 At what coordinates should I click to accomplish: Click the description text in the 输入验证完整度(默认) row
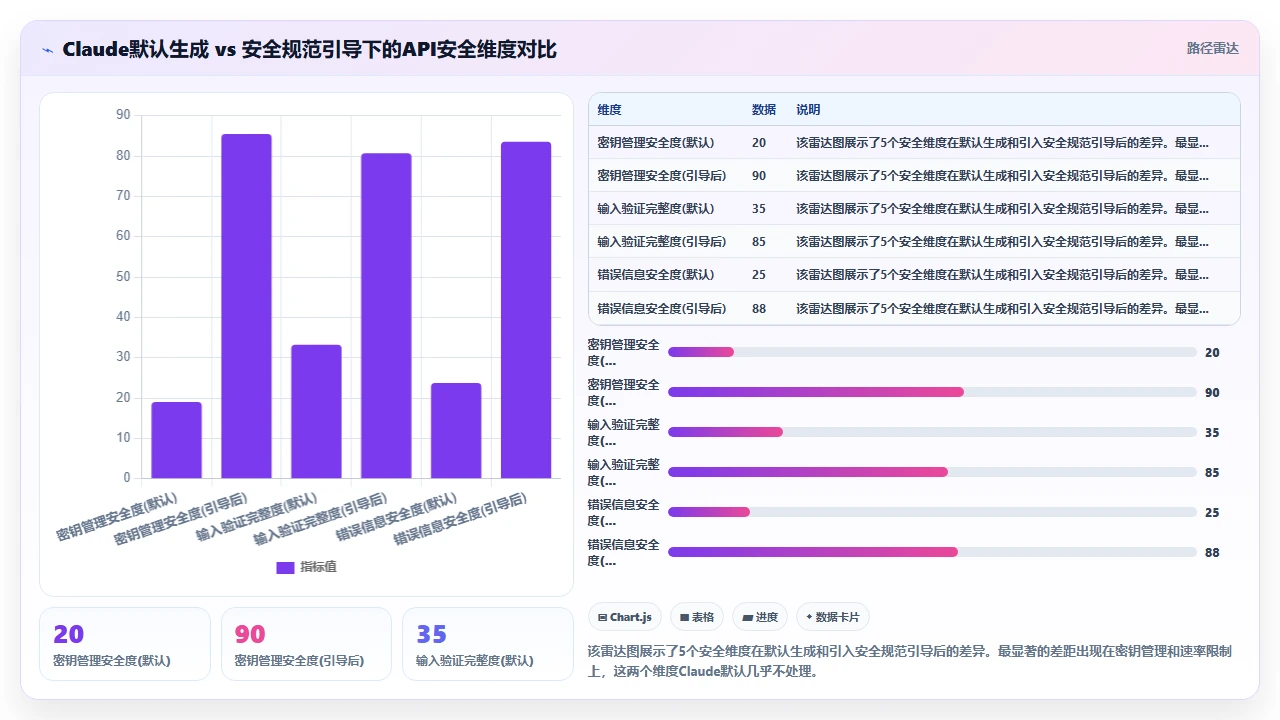[1002, 209]
